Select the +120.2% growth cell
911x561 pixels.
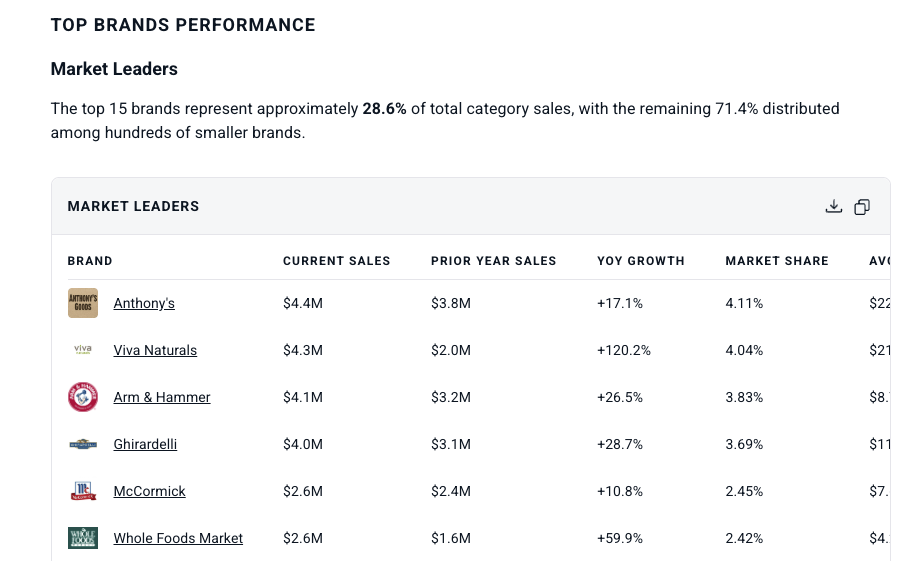(624, 350)
